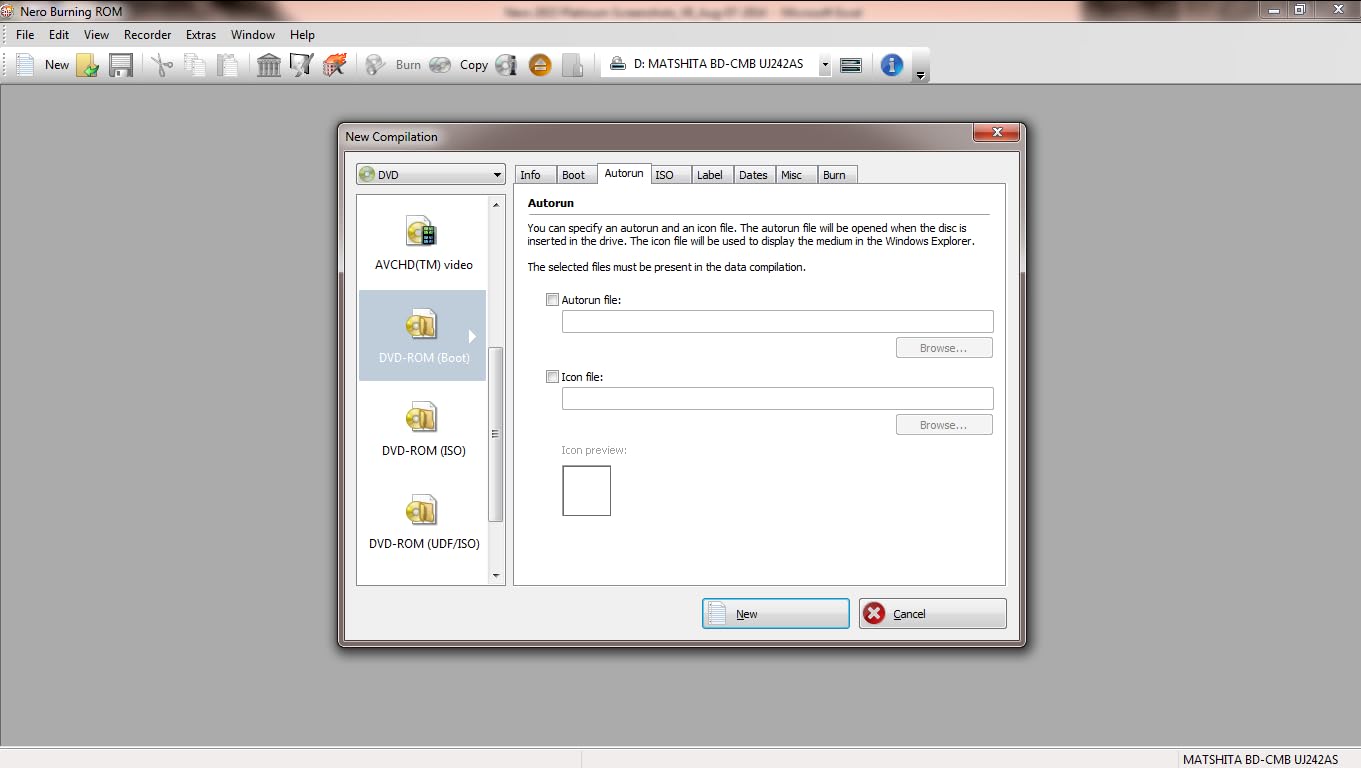The width and height of the screenshot is (1361, 769).
Task: Open a compilation with the folder toolbar icon
Action: pyautogui.click(x=88, y=65)
